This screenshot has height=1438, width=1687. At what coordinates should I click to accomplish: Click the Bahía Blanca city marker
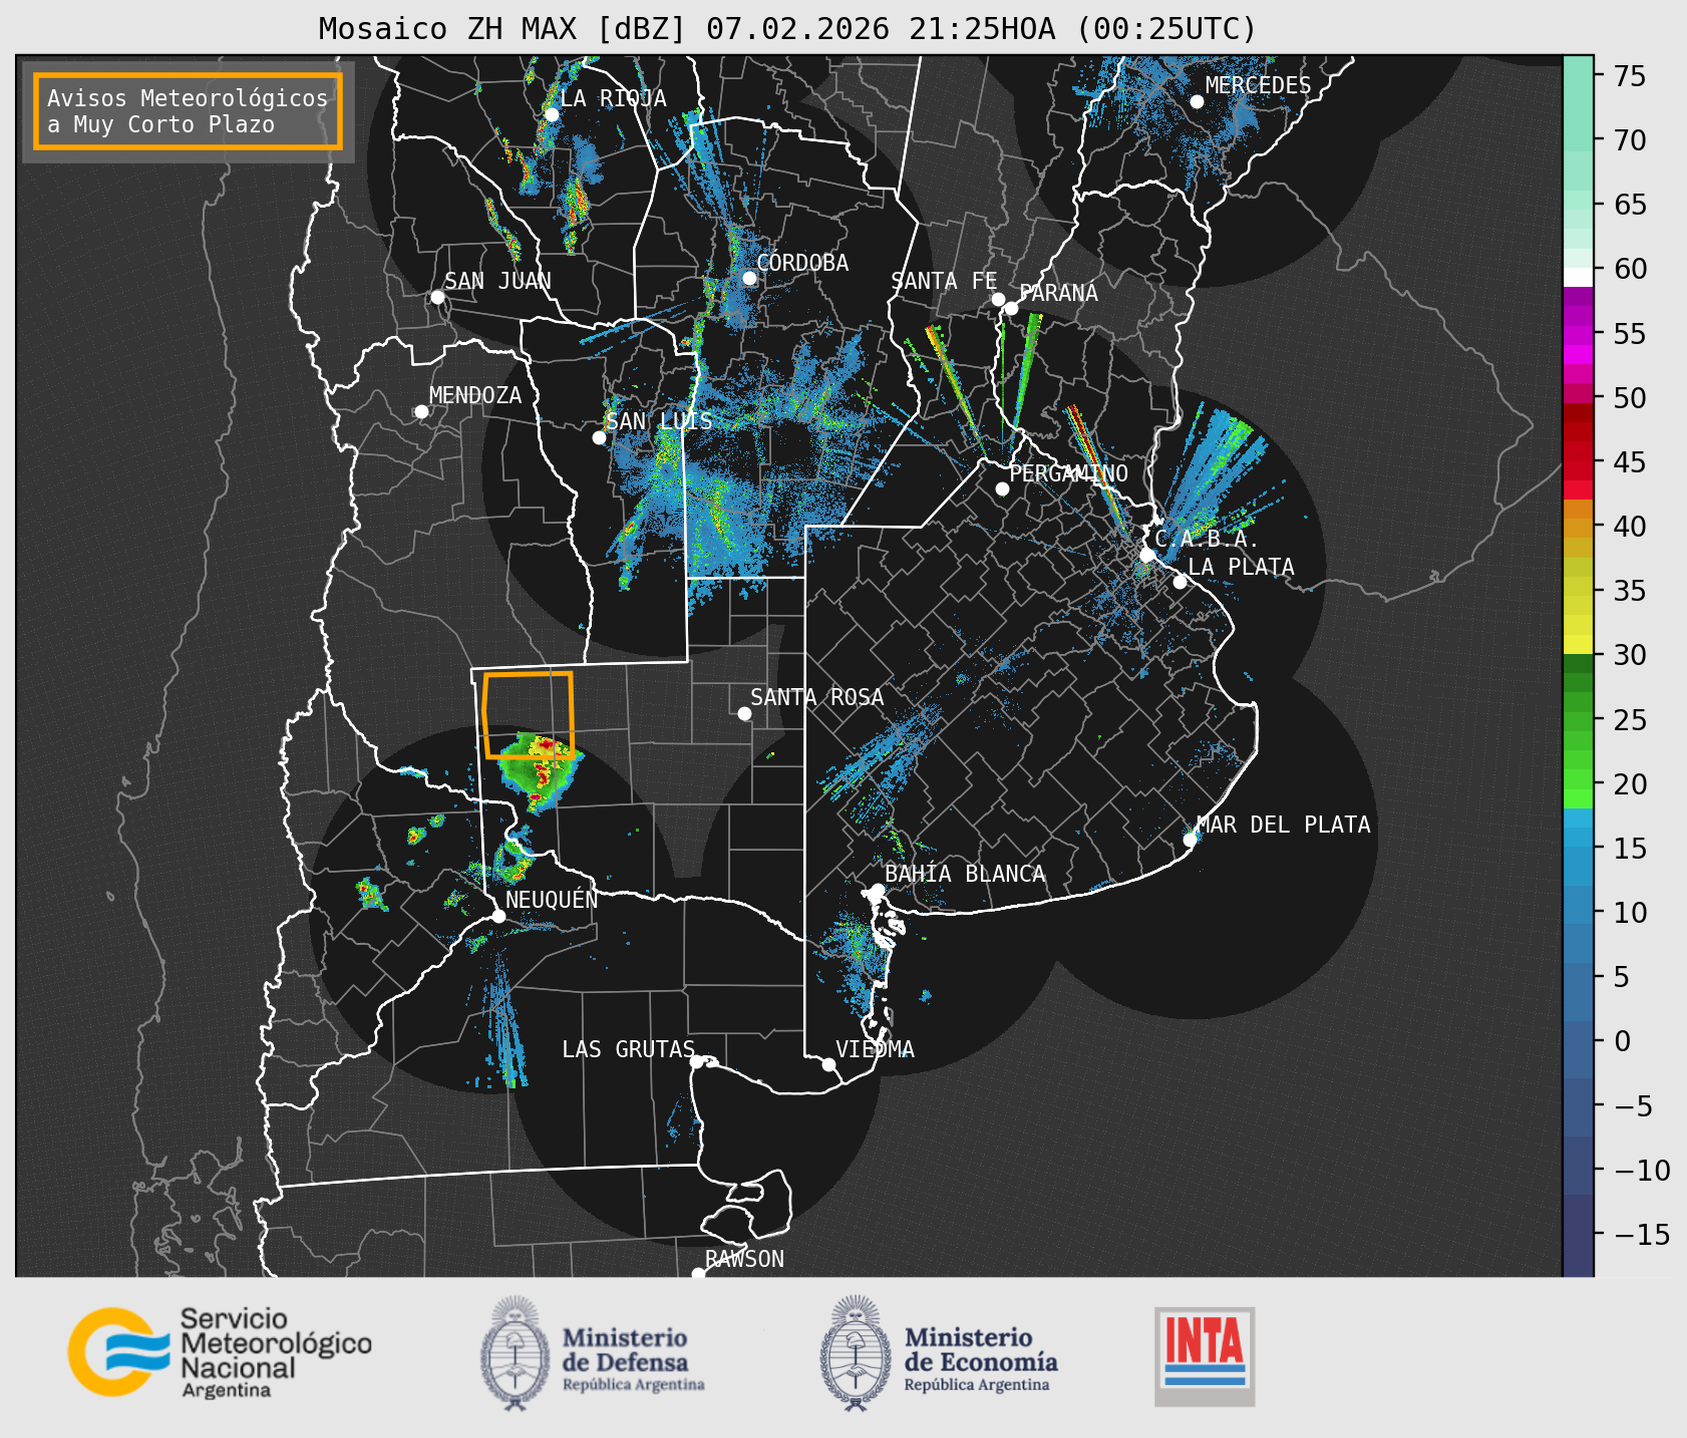[x=877, y=890]
